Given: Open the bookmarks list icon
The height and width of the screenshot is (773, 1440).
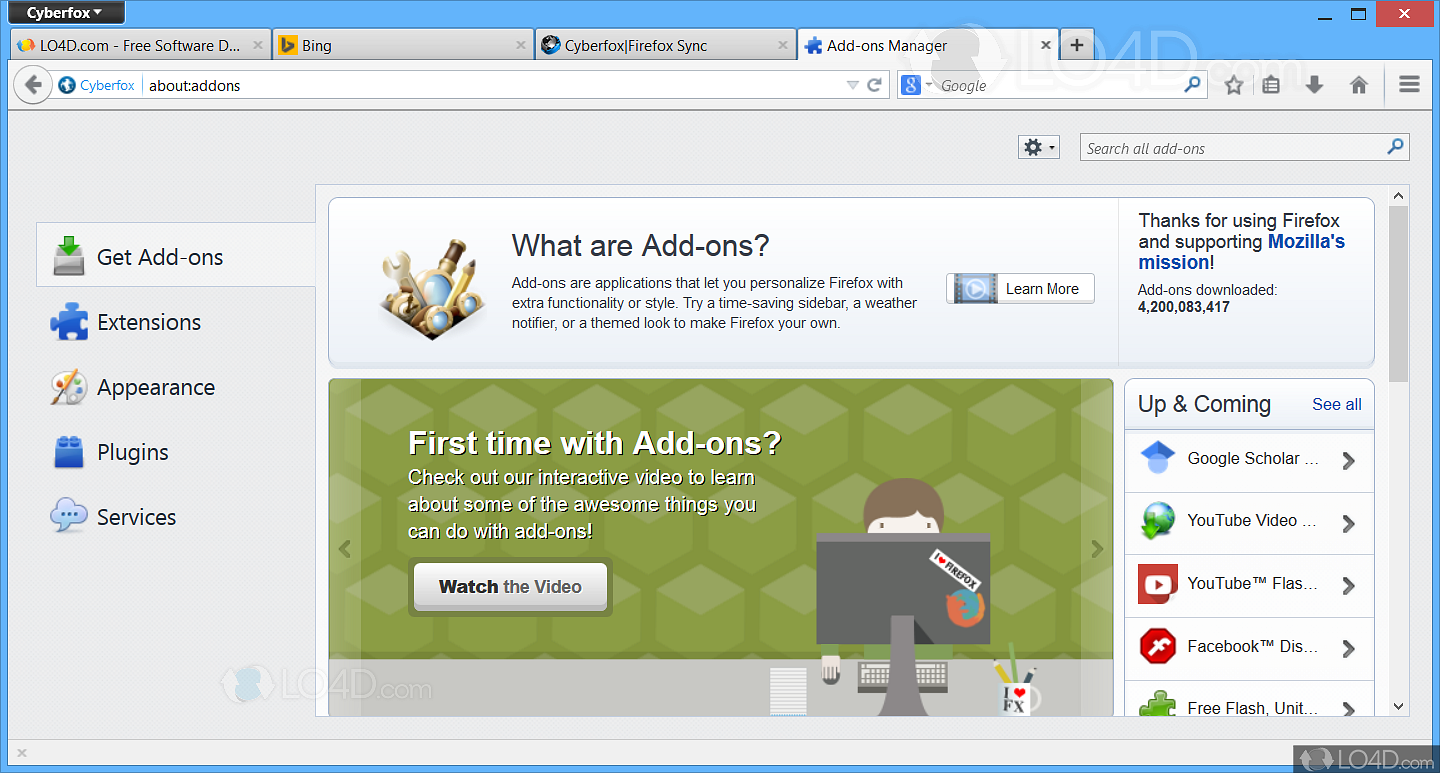Looking at the screenshot, I should point(1271,85).
